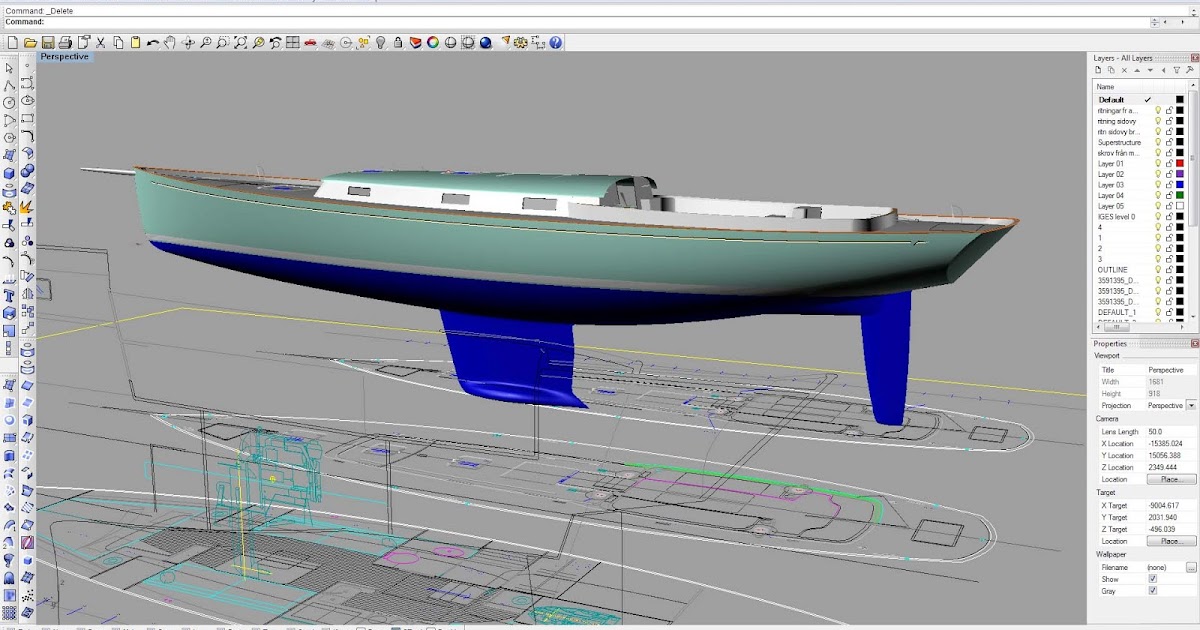Viewport: 1200px width, 630px height.
Task: Click the Undo arrow icon
Action: coord(152,43)
